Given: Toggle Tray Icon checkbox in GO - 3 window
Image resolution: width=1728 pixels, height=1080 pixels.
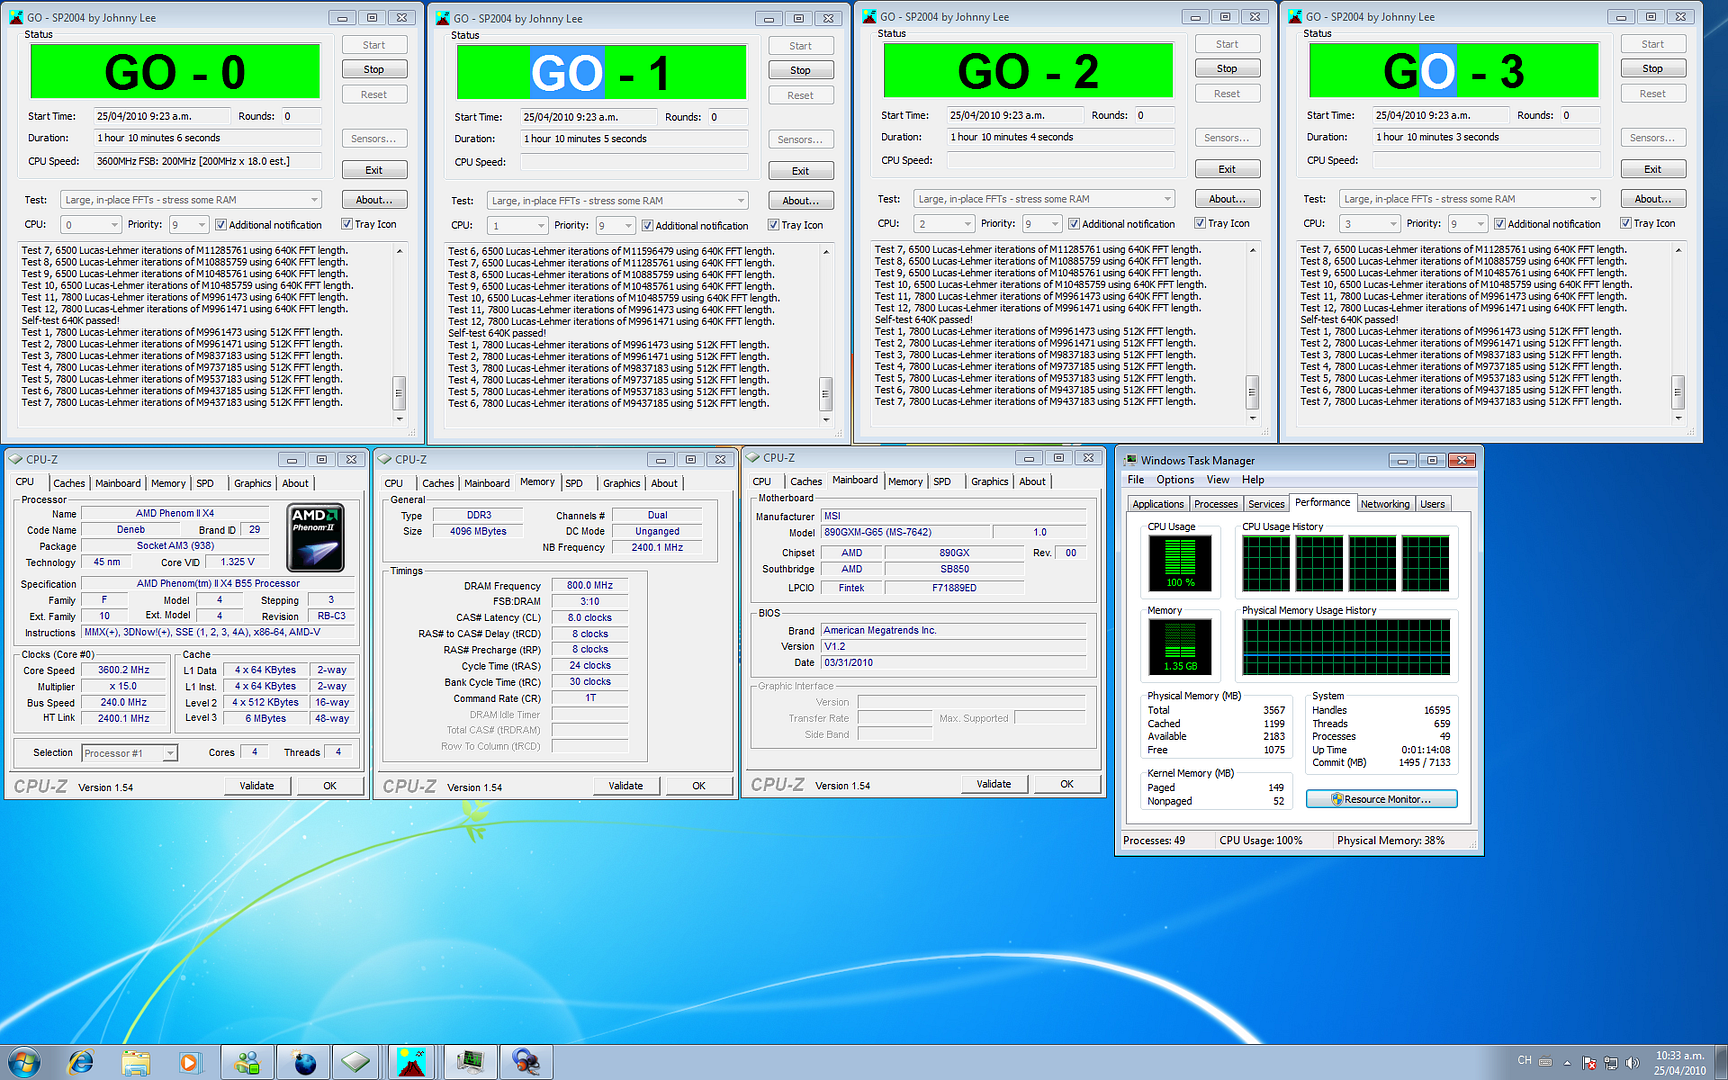Looking at the screenshot, I should pos(1626,223).
